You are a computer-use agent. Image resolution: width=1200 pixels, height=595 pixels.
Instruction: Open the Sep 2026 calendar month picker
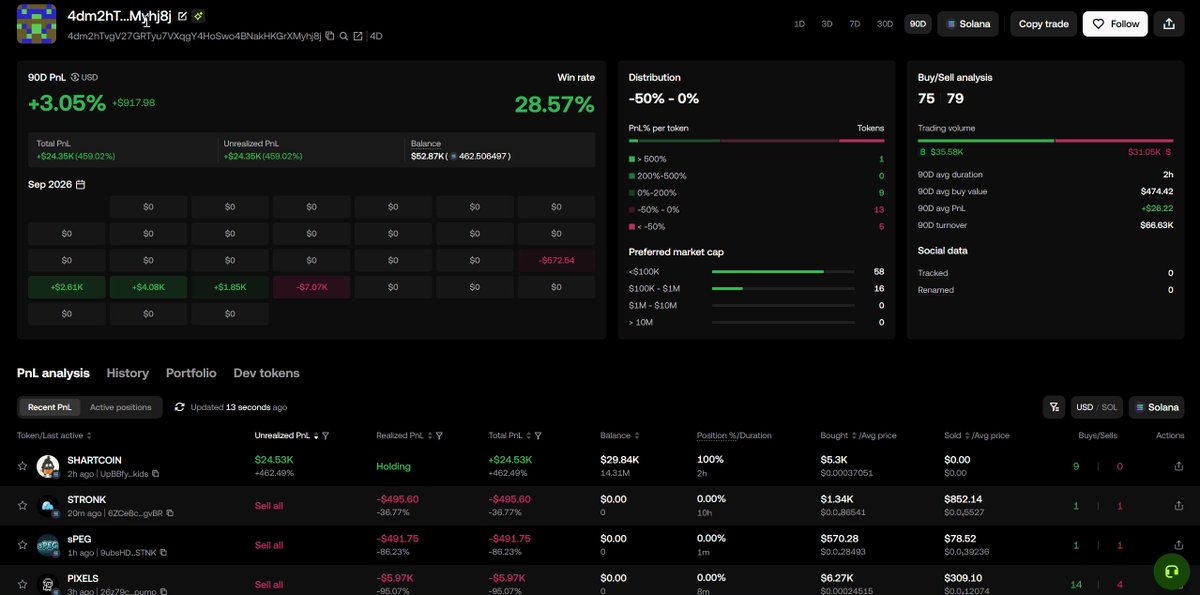click(56, 185)
